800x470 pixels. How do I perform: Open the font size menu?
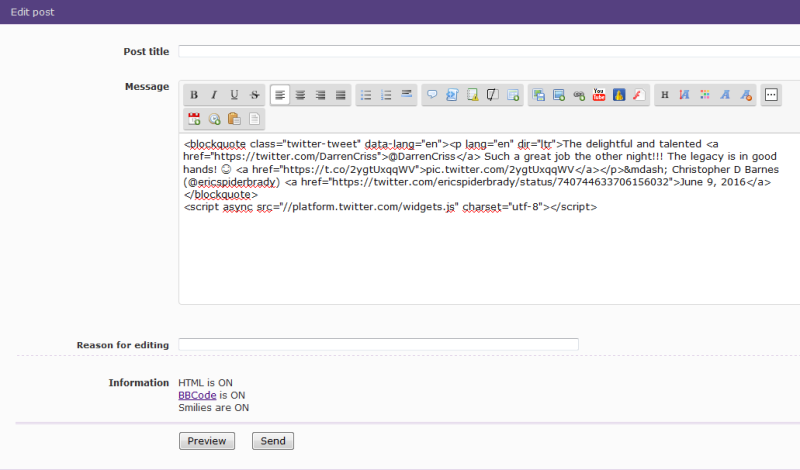point(685,95)
